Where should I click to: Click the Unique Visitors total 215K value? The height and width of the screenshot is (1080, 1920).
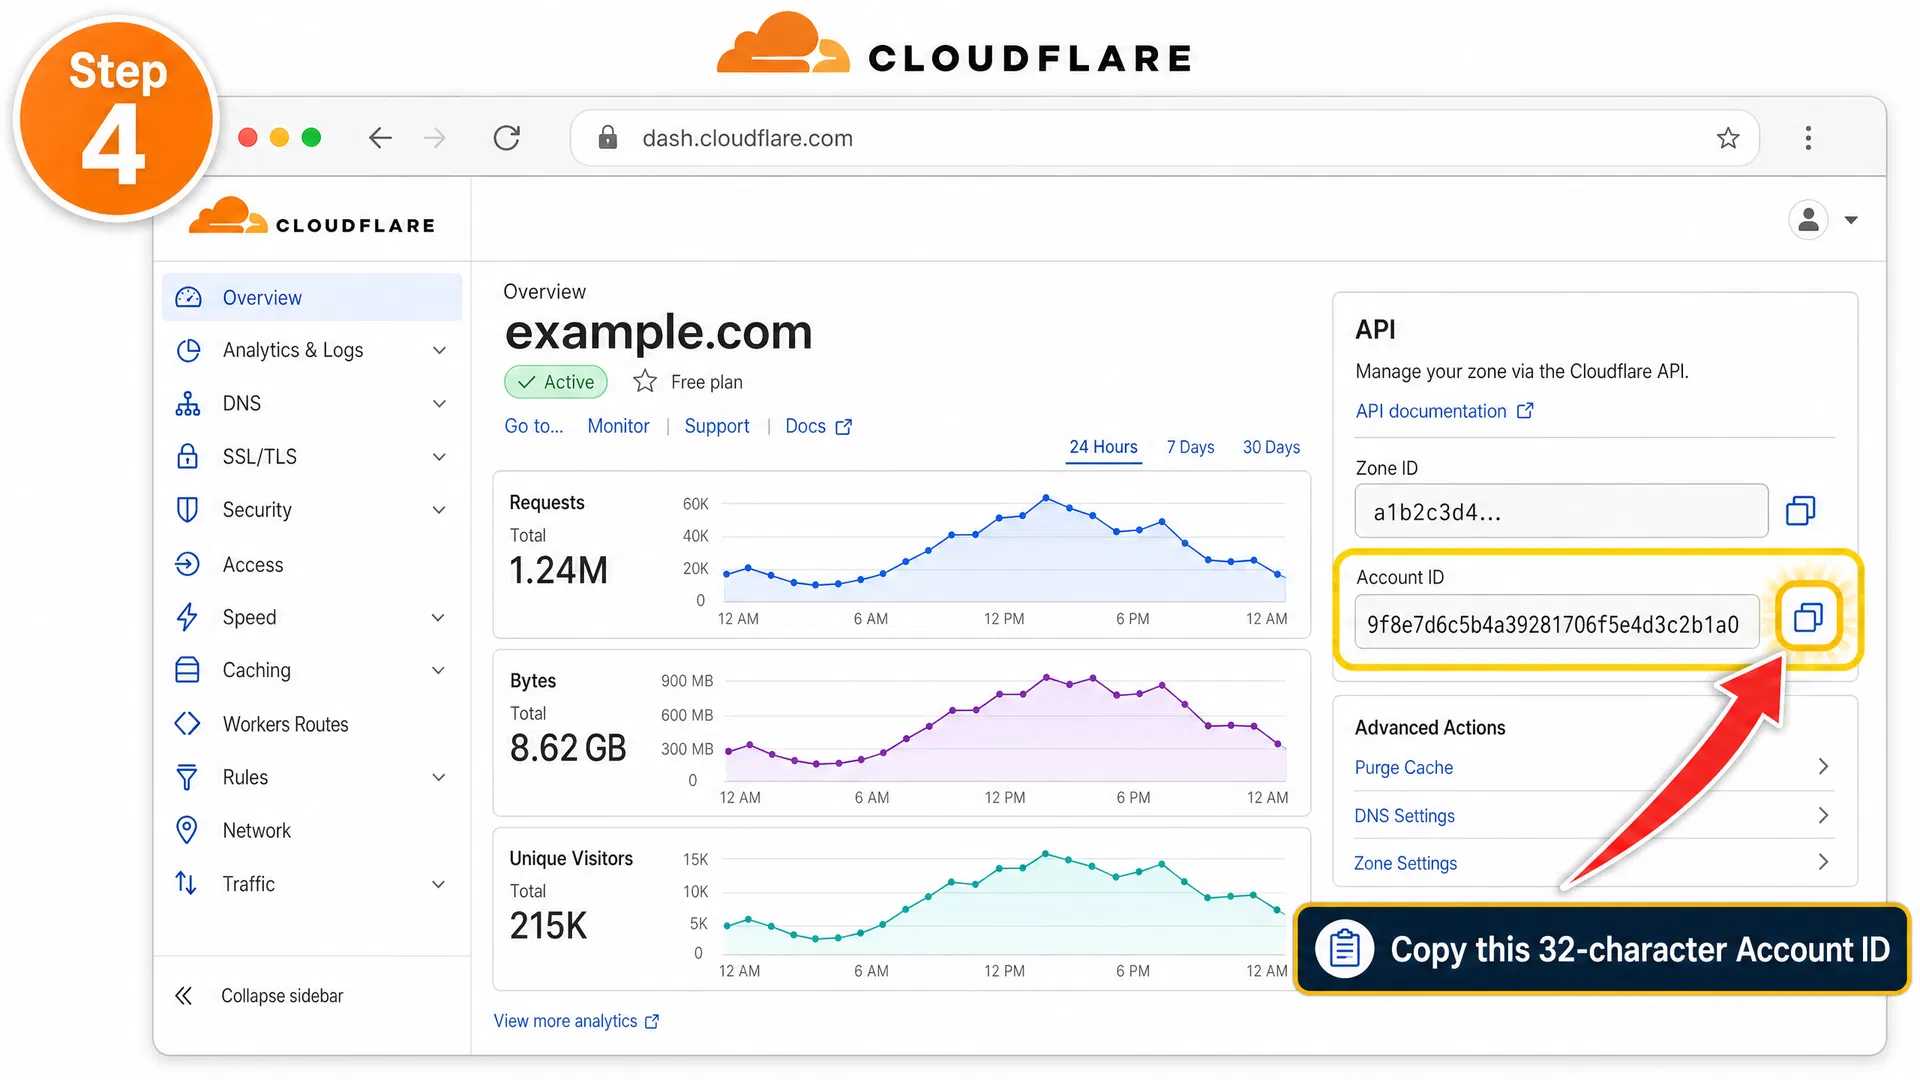(548, 926)
